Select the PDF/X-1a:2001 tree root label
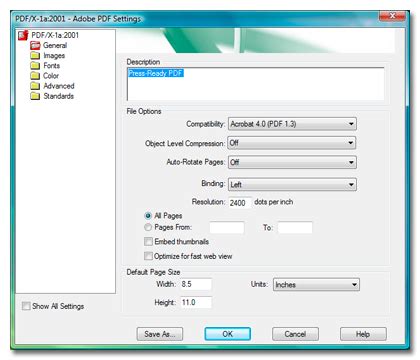The width and height of the screenshot is (420, 360). coord(55,35)
